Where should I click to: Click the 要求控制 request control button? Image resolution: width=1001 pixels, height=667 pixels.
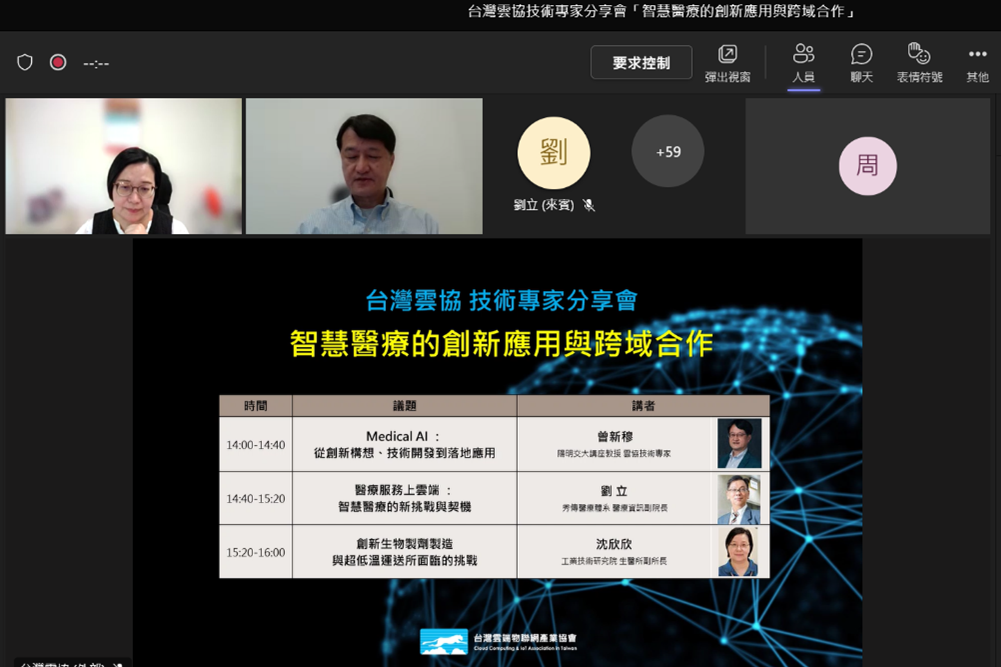(x=642, y=63)
